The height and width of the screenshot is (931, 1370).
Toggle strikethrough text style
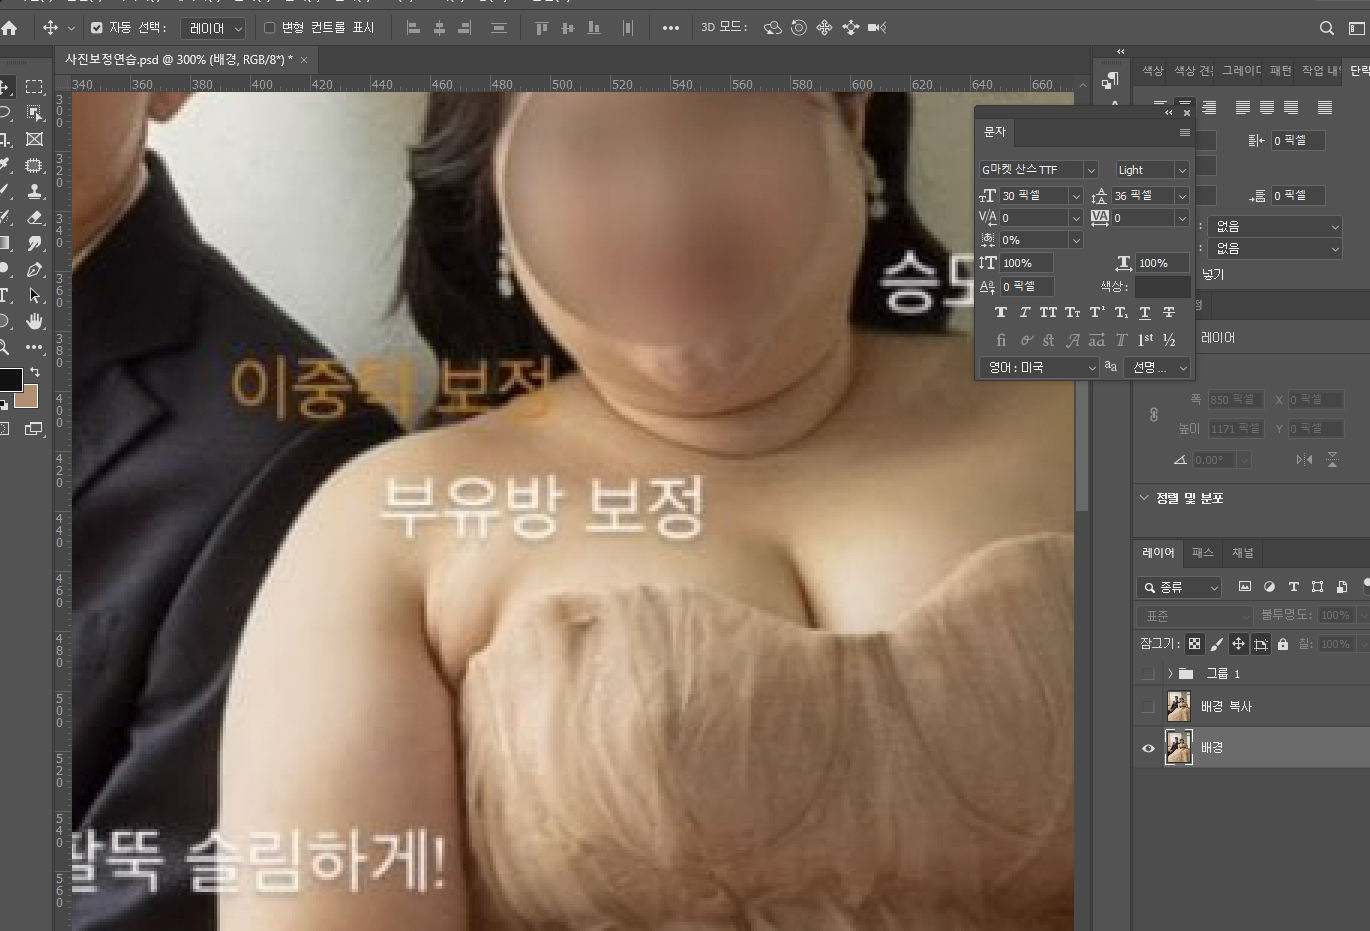[1169, 313]
